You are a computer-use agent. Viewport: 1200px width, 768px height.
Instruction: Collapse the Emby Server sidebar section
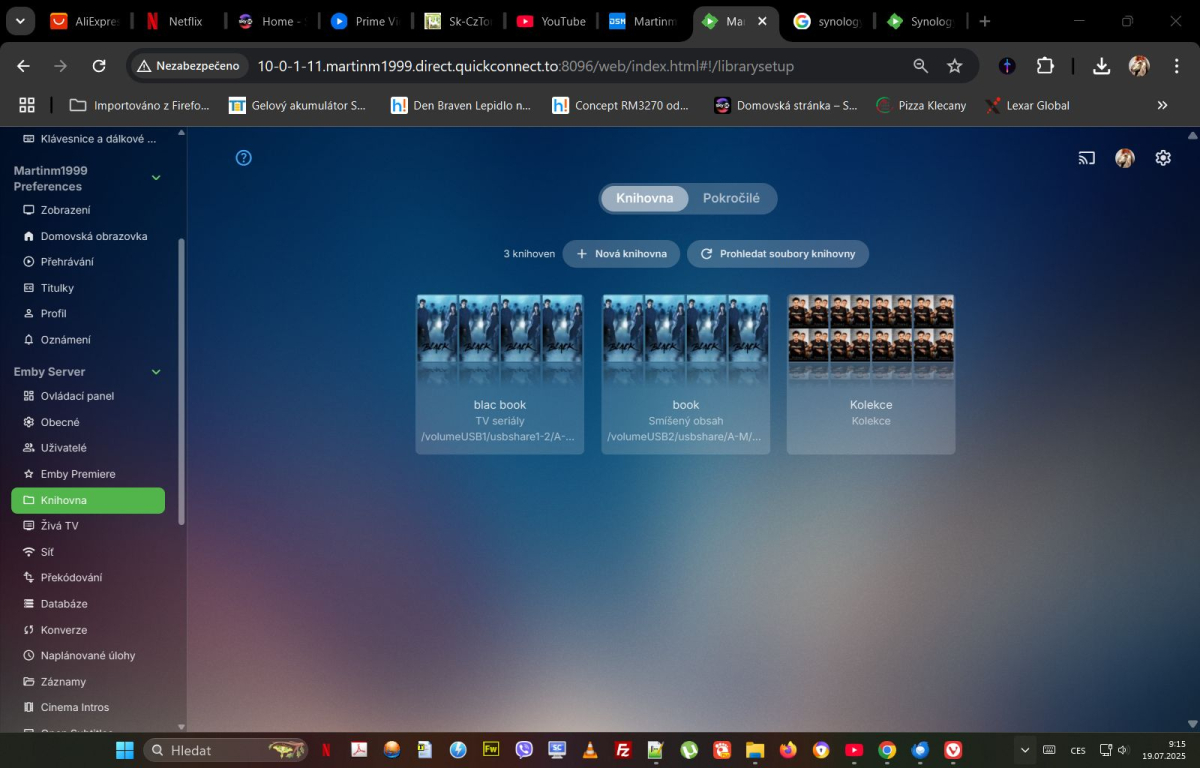pos(156,371)
